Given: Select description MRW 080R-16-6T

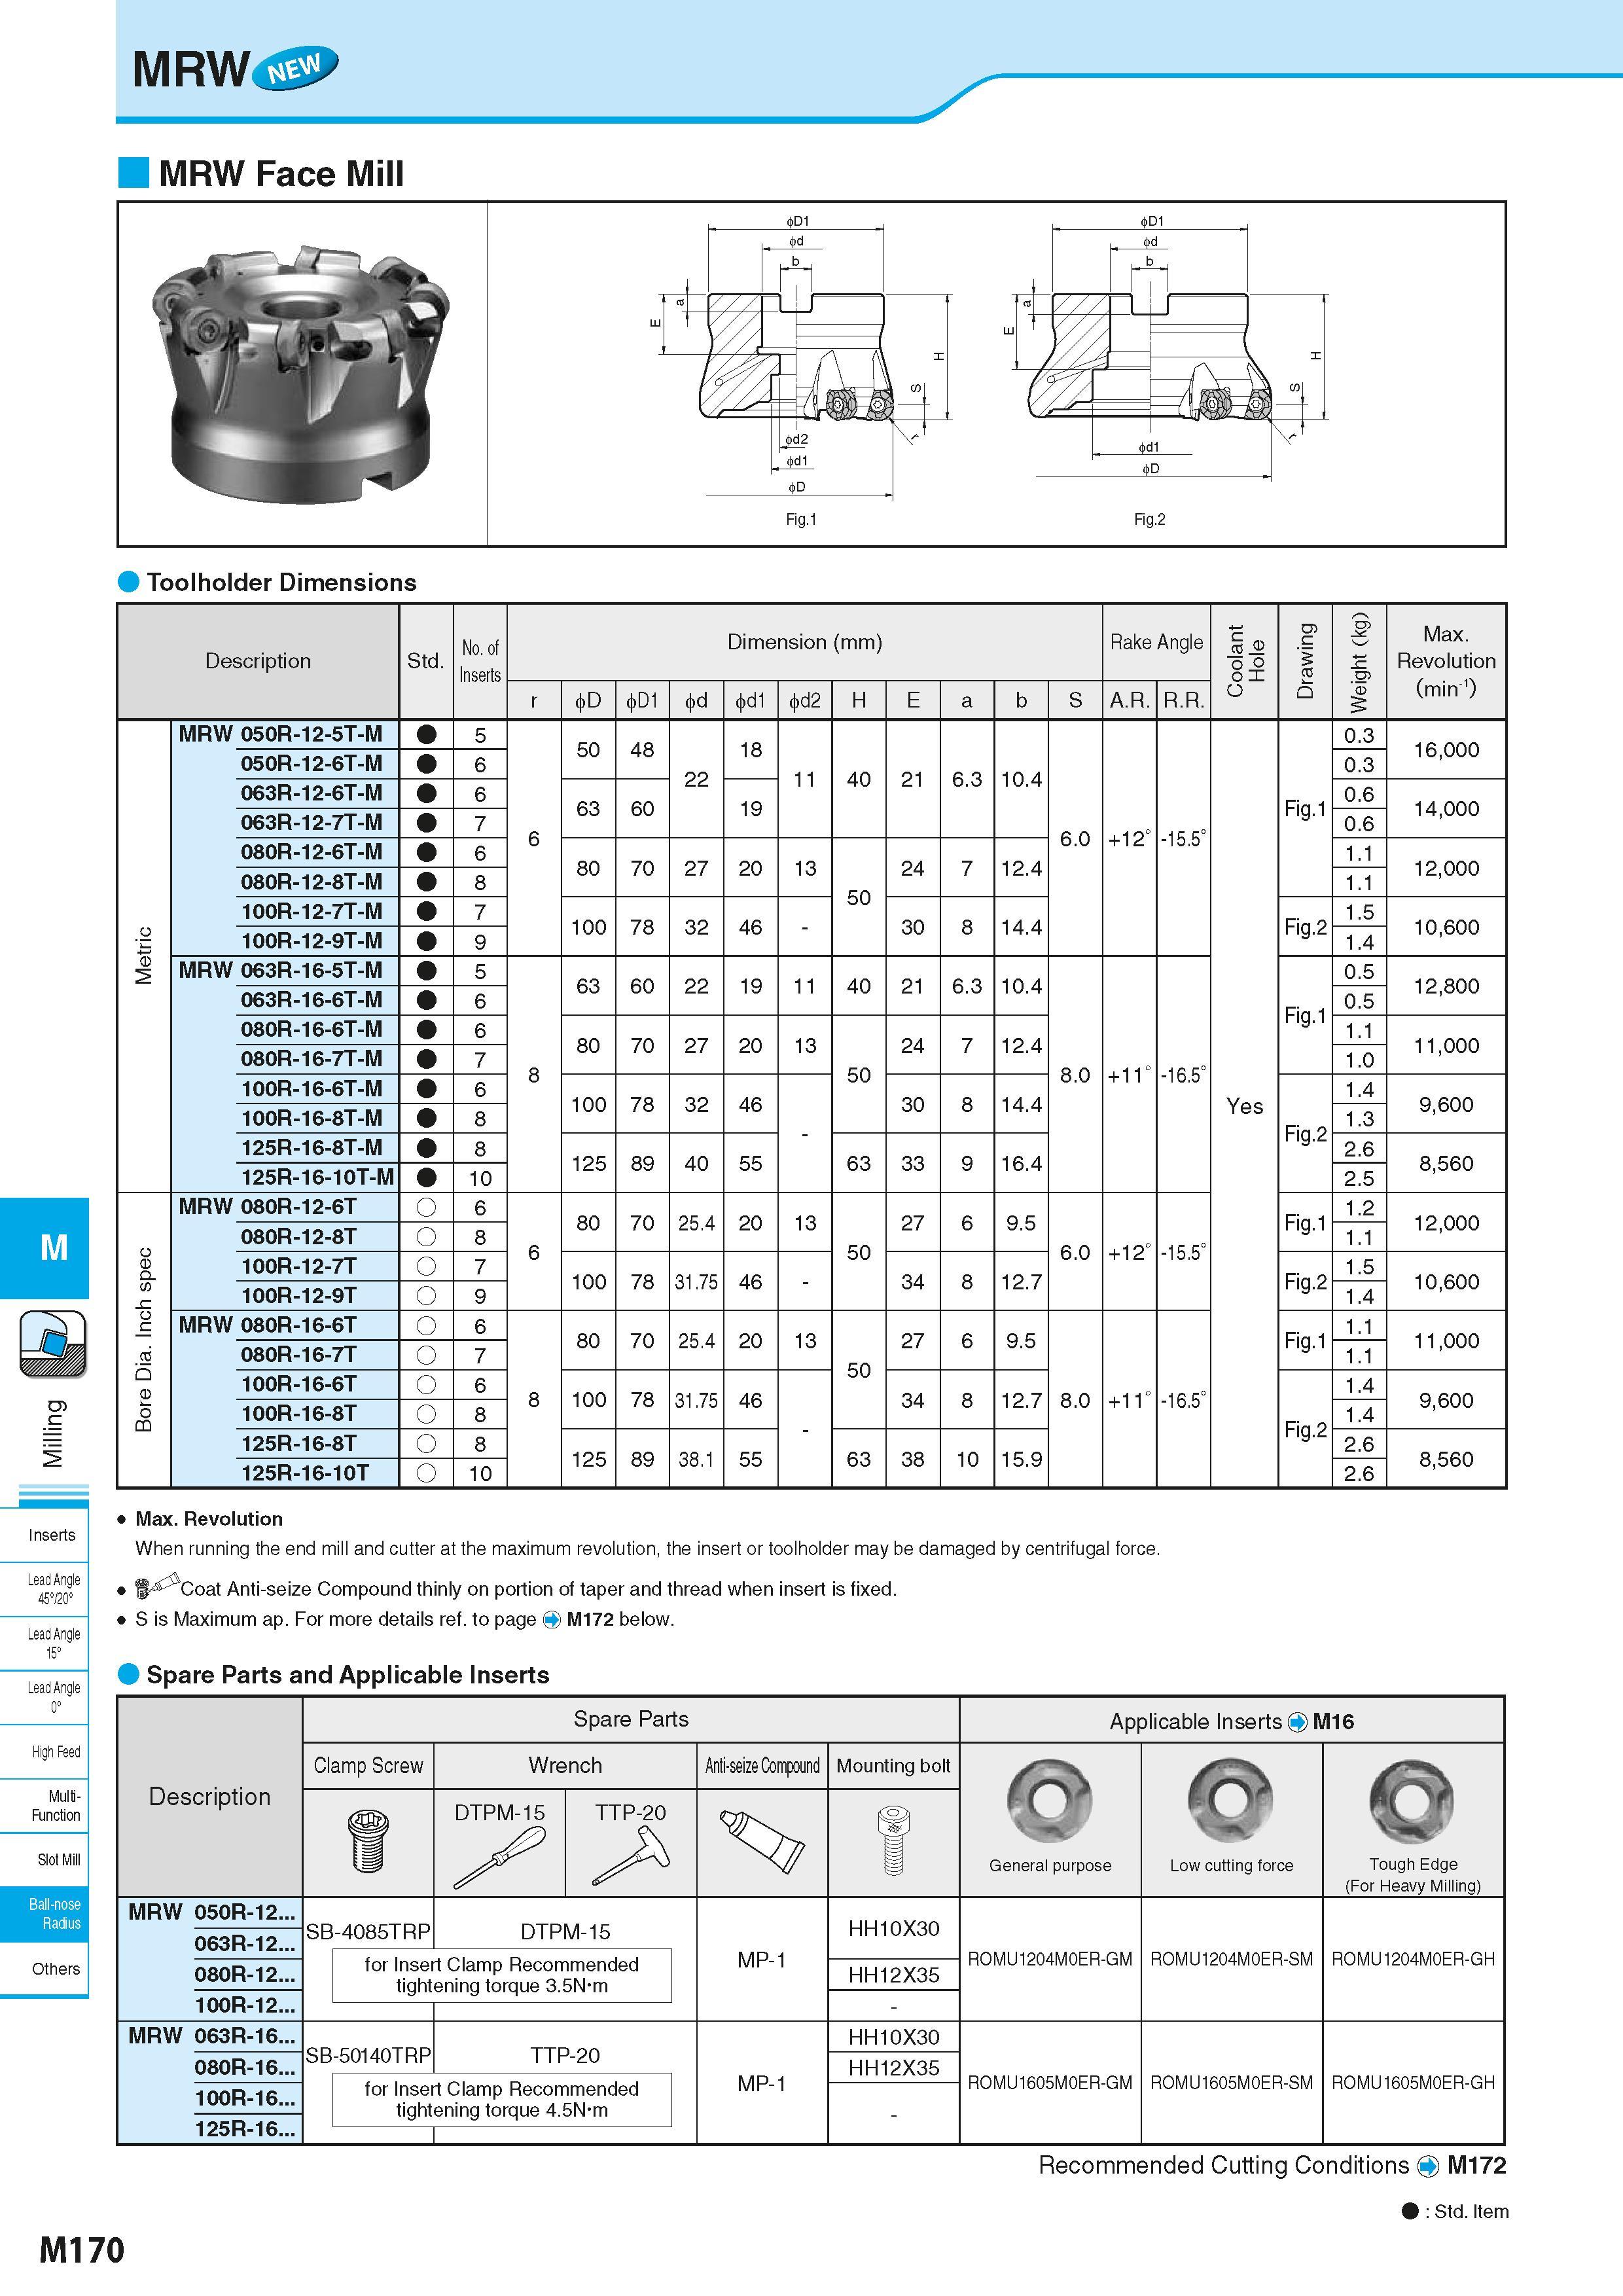Looking at the screenshot, I should (267, 1325).
